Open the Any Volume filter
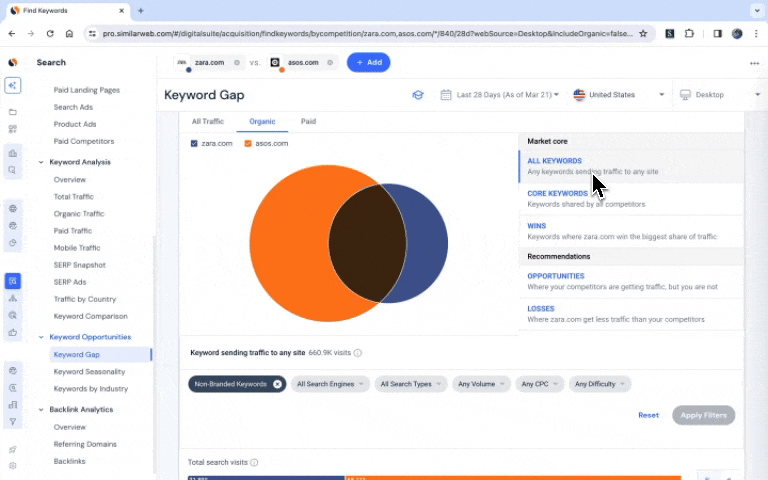The image size is (768, 480). tap(481, 384)
